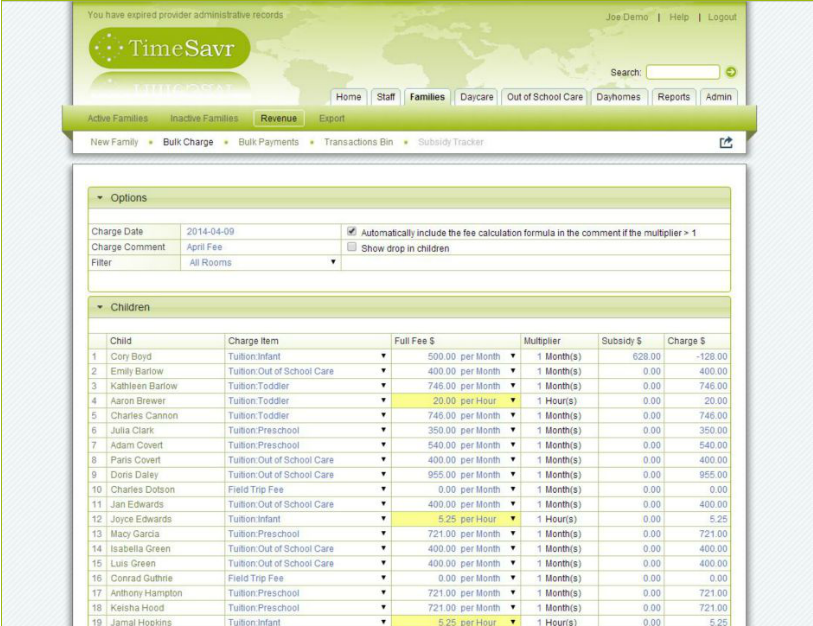Screen dimensions: 813x626
Task: Click the TimeSavr logo
Action: pyautogui.click(x=170, y=48)
